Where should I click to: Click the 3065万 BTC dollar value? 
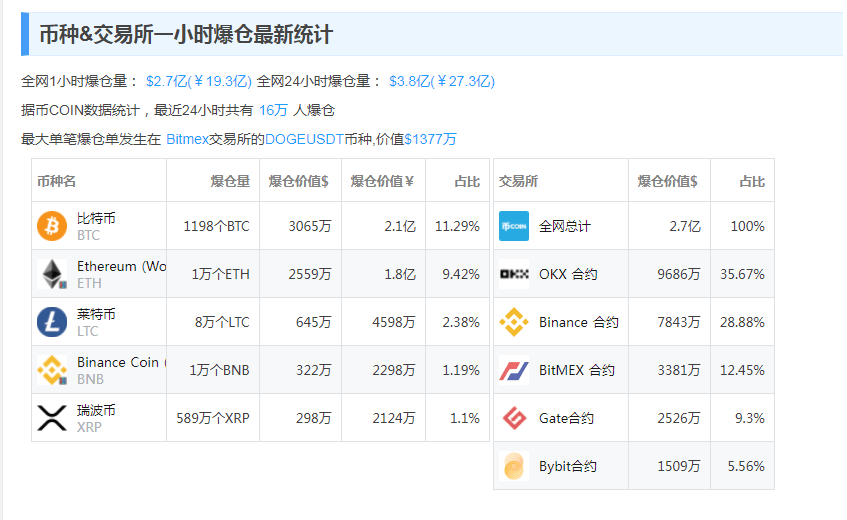[x=310, y=226]
